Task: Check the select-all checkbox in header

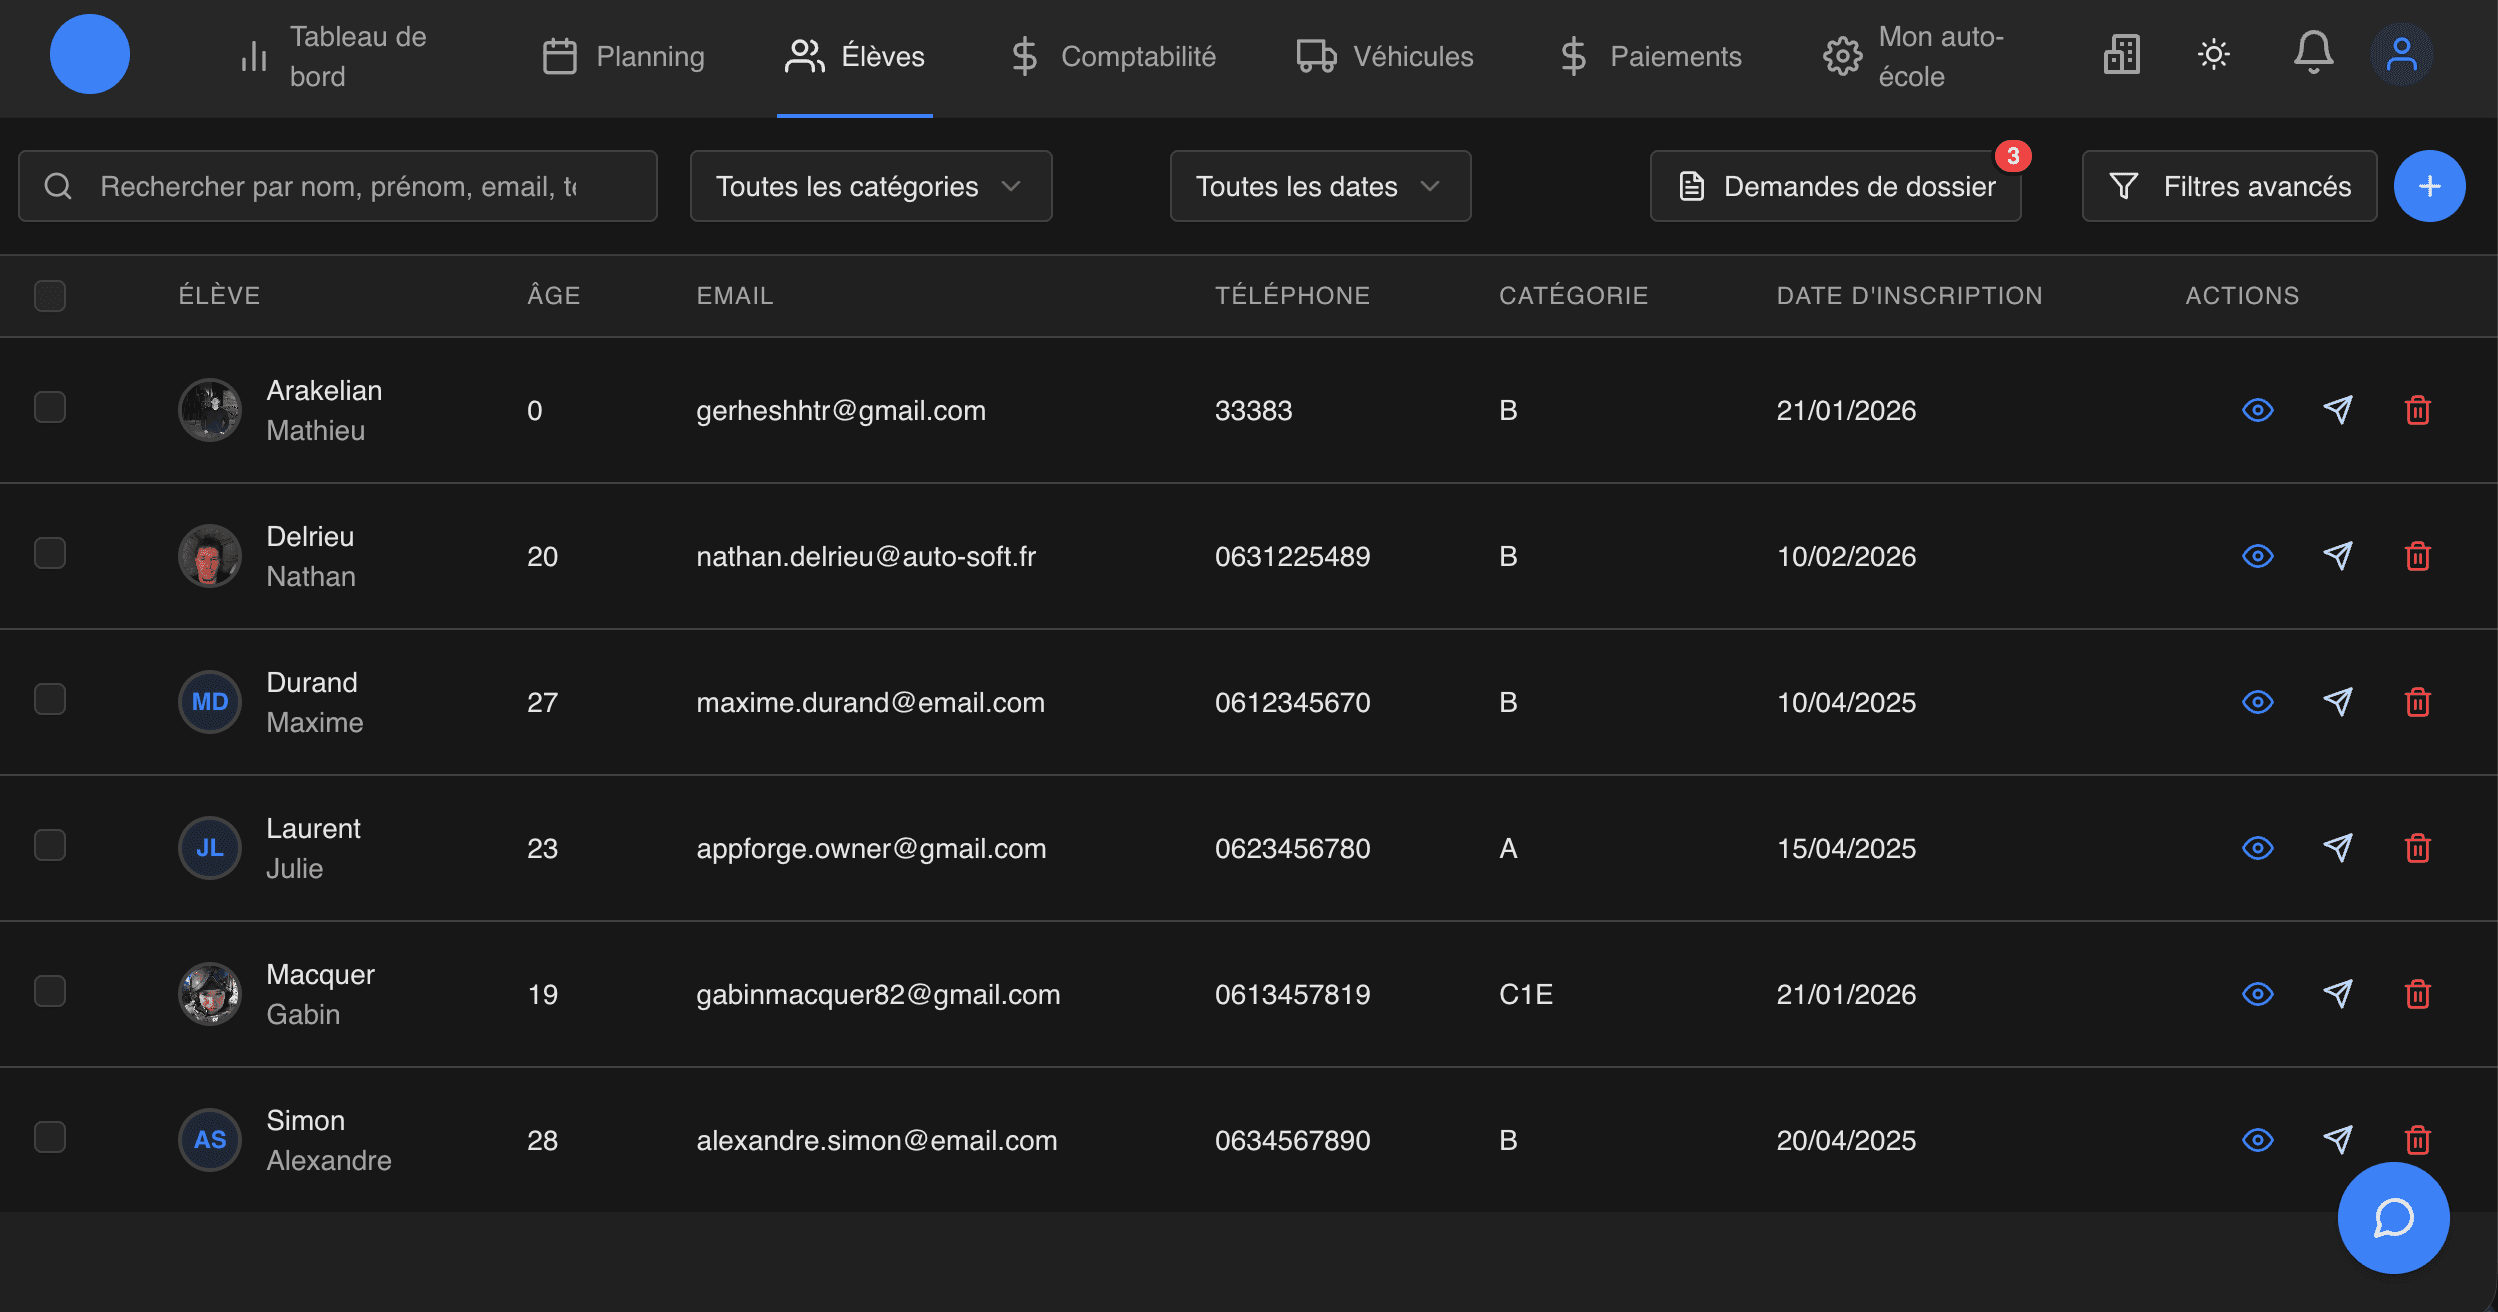Action: pyautogui.click(x=50, y=296)
